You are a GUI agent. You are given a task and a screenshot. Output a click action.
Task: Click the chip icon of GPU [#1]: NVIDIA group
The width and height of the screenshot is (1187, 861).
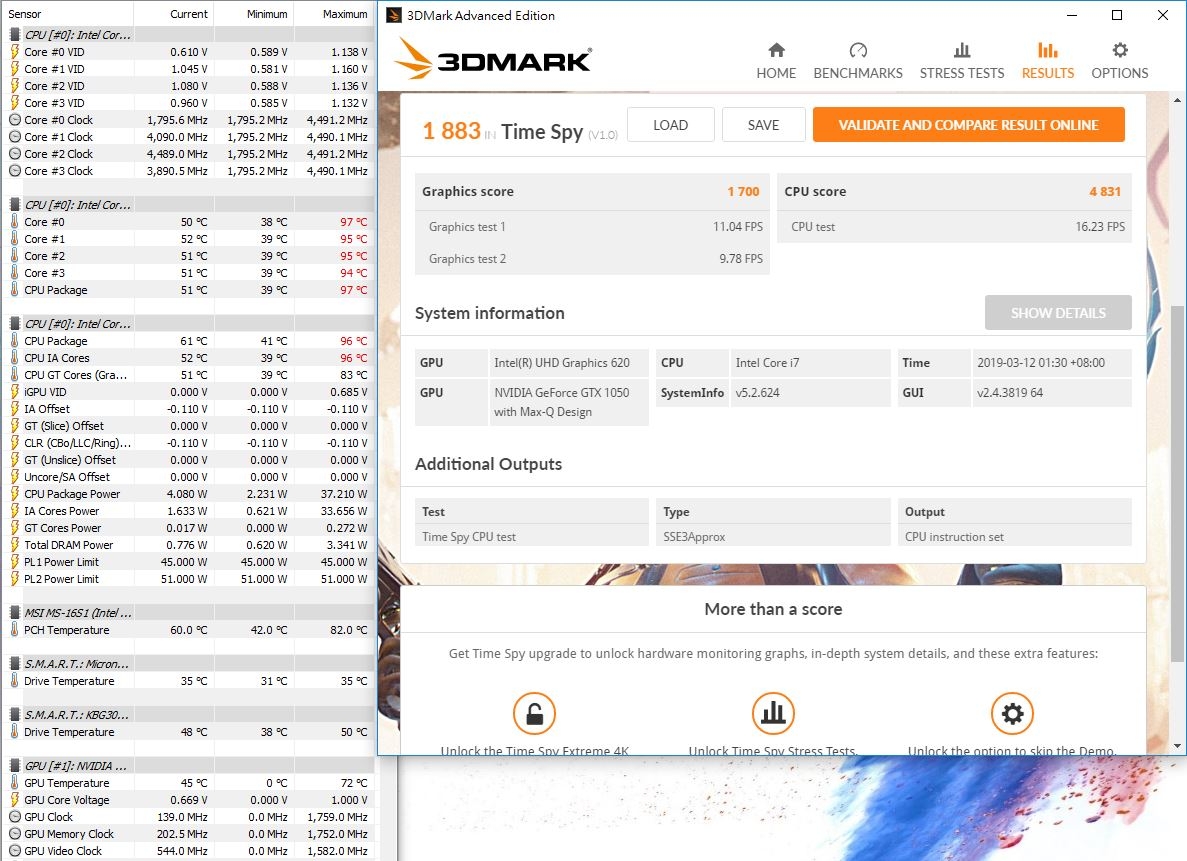[14, 766]
